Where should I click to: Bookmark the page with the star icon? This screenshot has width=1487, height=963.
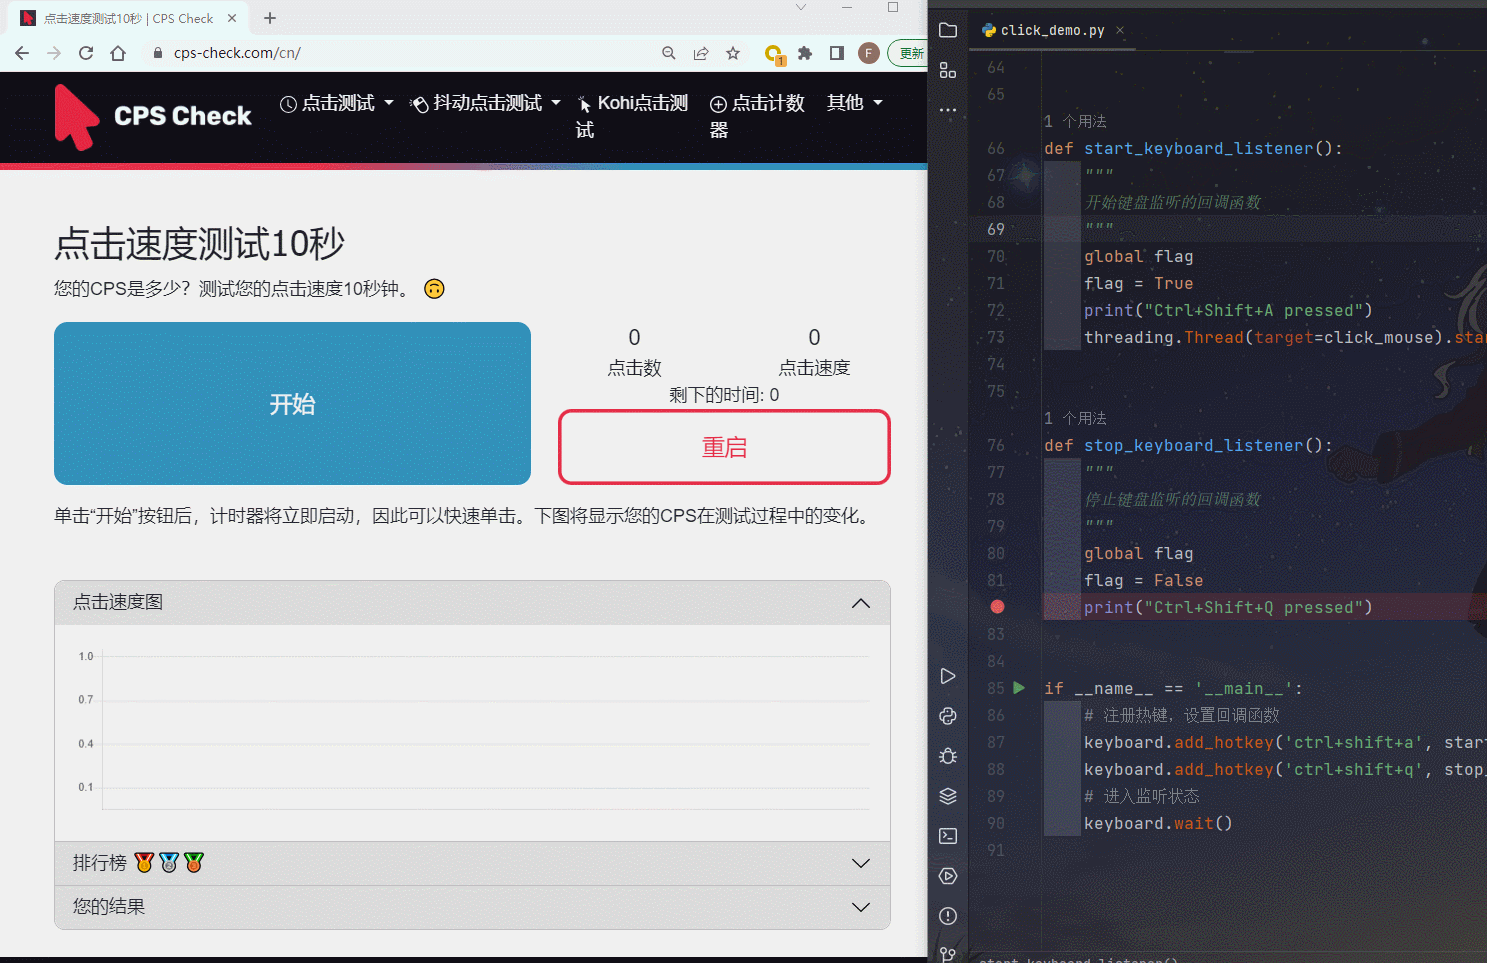[735, 53]
